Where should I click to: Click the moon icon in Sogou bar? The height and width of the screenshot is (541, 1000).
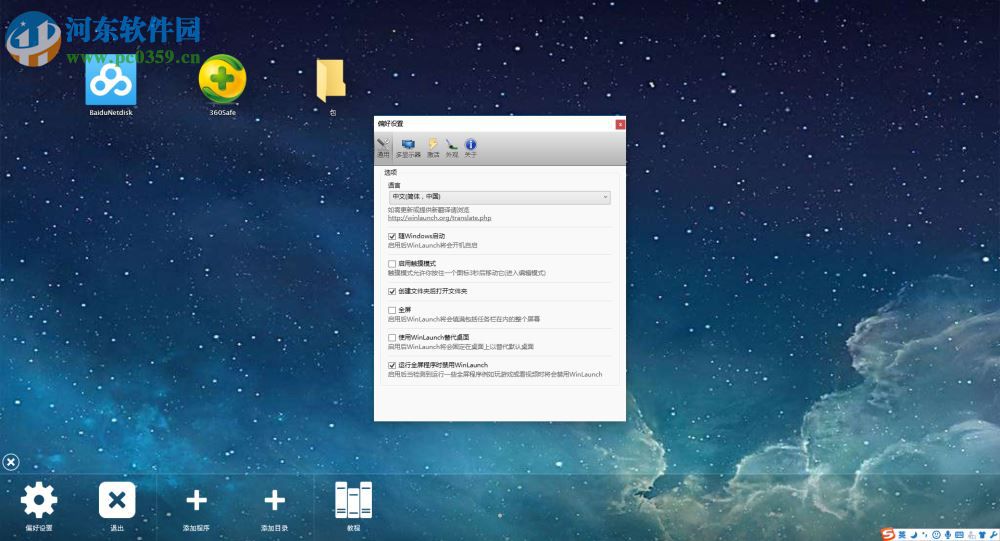(914, 535)
